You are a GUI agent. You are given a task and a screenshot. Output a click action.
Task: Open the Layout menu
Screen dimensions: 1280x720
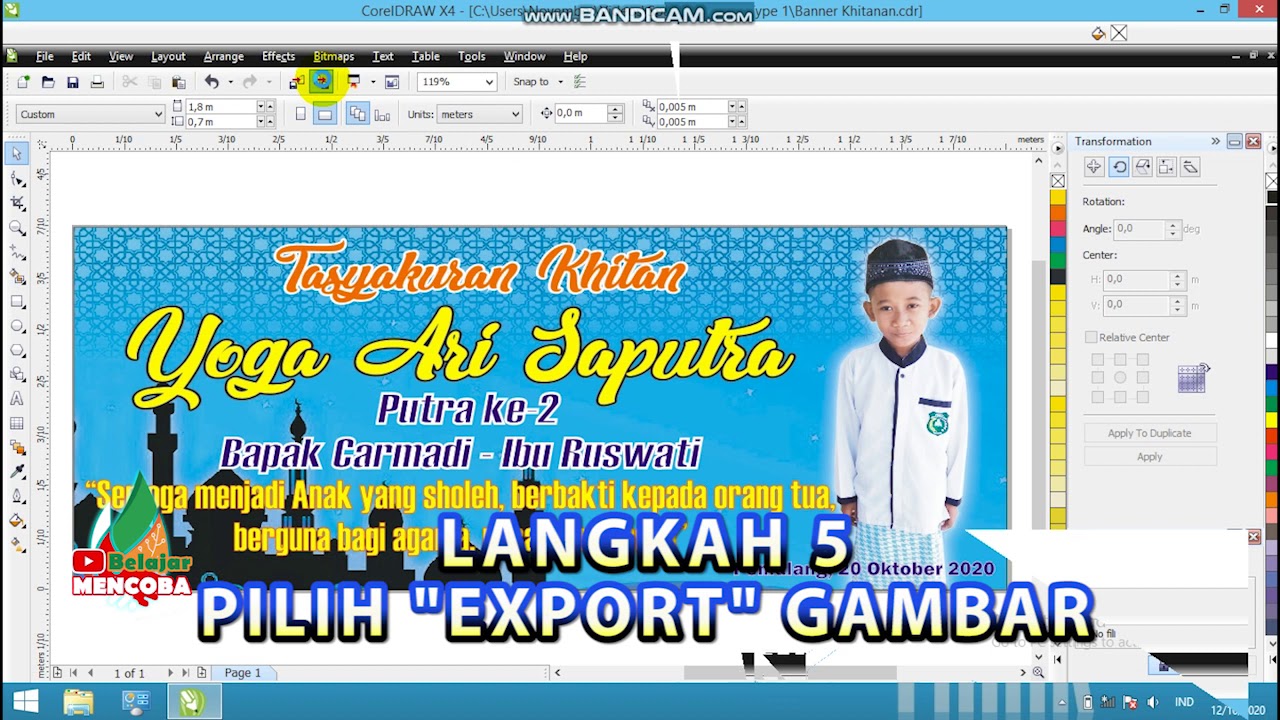point(168,57)
